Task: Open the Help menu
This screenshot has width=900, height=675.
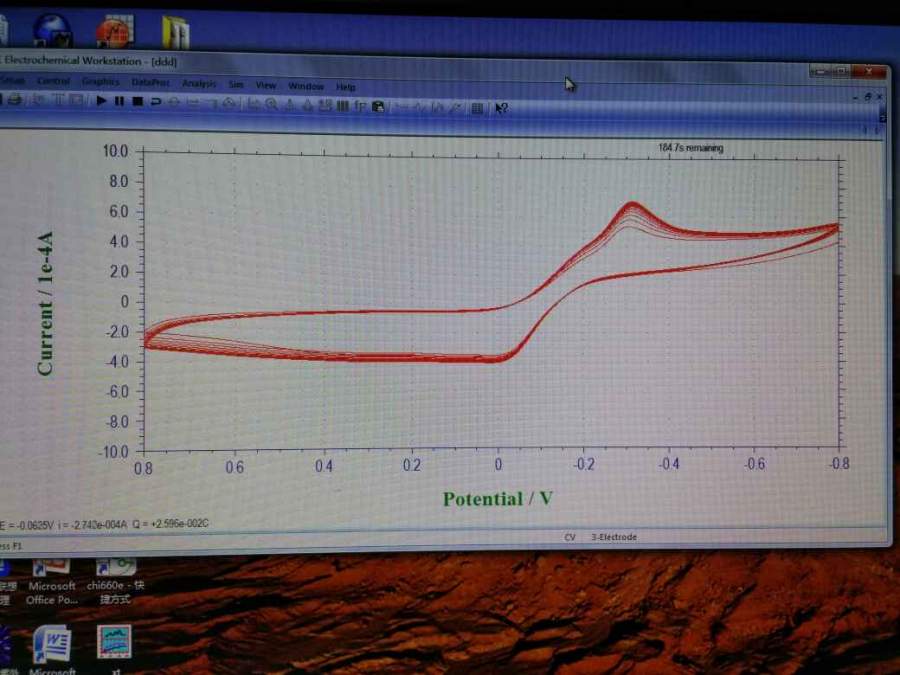Action: pos(346,87)
